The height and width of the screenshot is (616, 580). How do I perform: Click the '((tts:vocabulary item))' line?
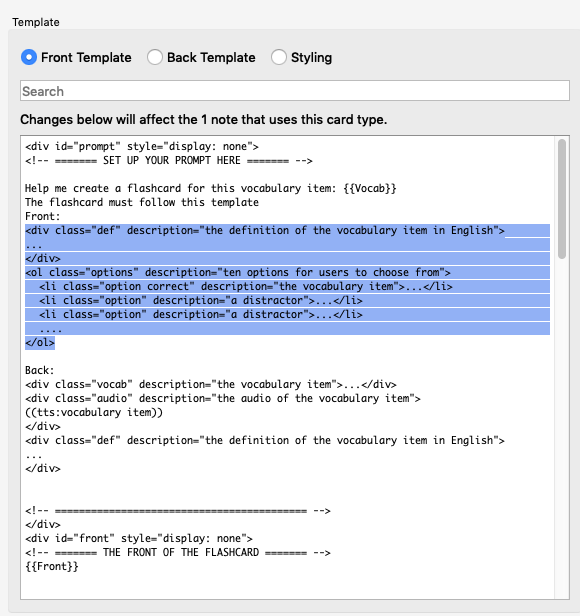(x=94, y=412)
